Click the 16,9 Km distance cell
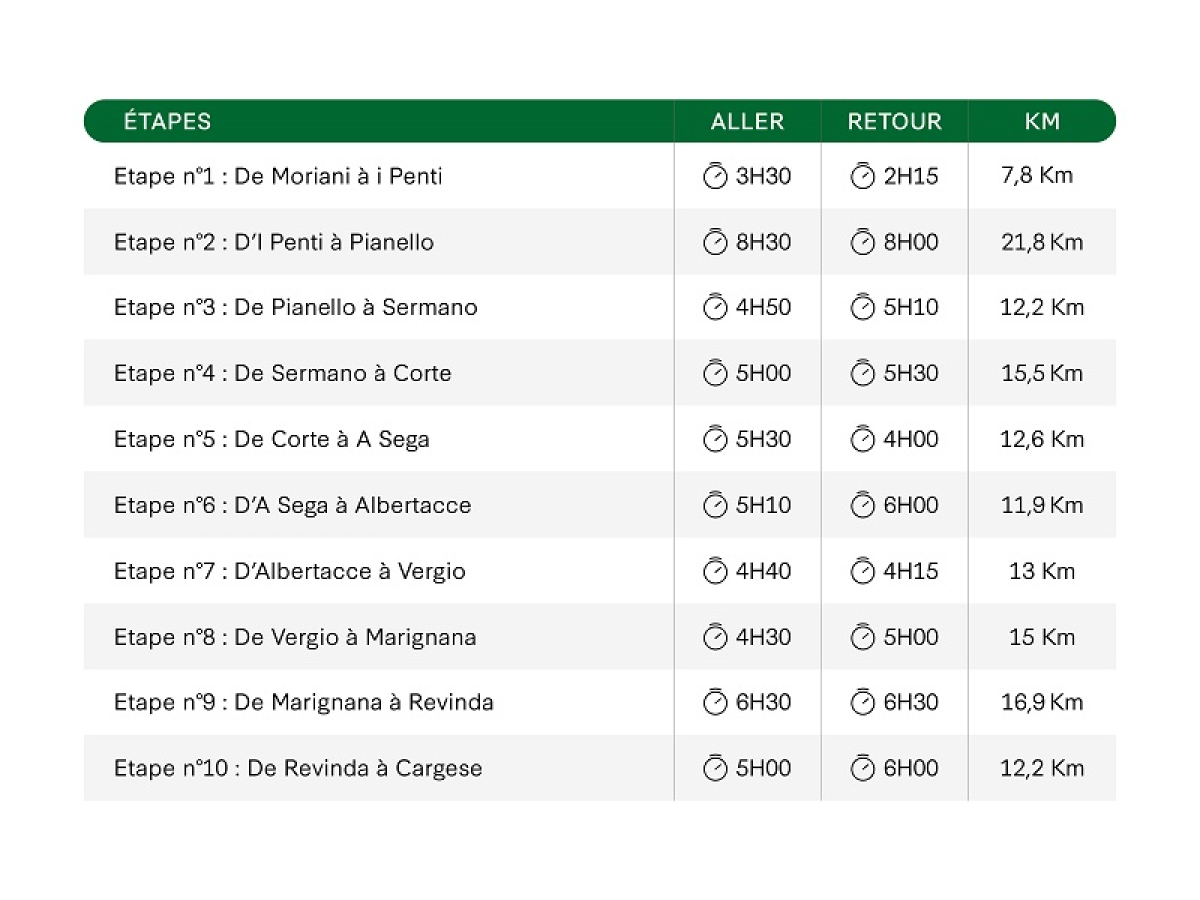Viewport: 1200px width, 900px height. click(1042, 702)
